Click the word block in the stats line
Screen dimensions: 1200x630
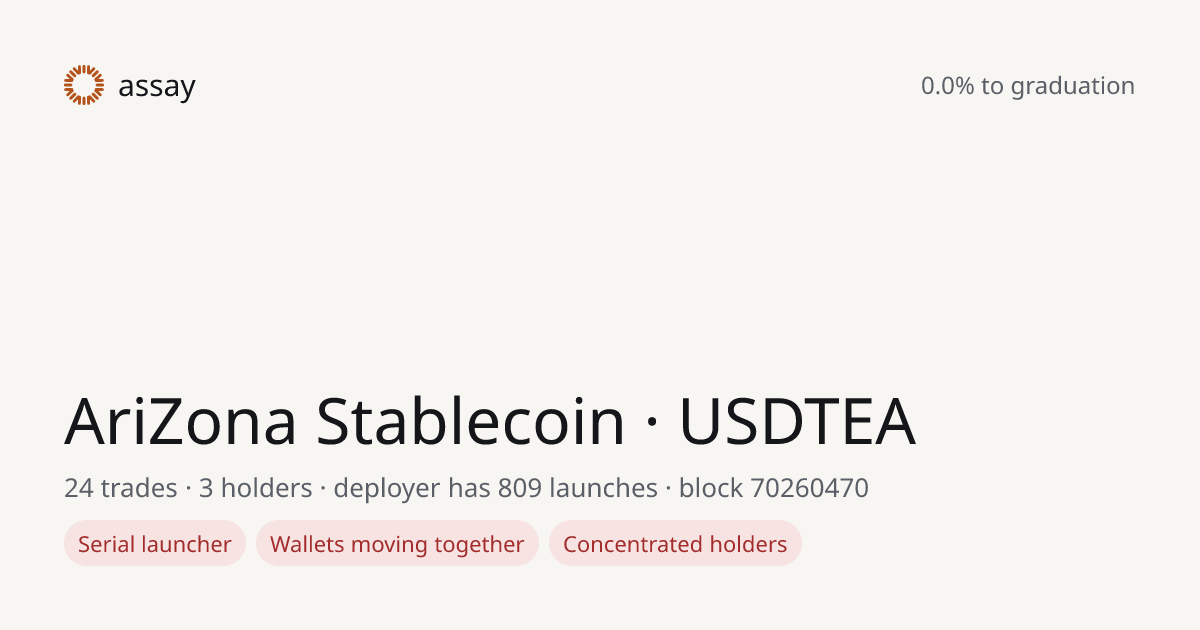click(x=711, y=488)
